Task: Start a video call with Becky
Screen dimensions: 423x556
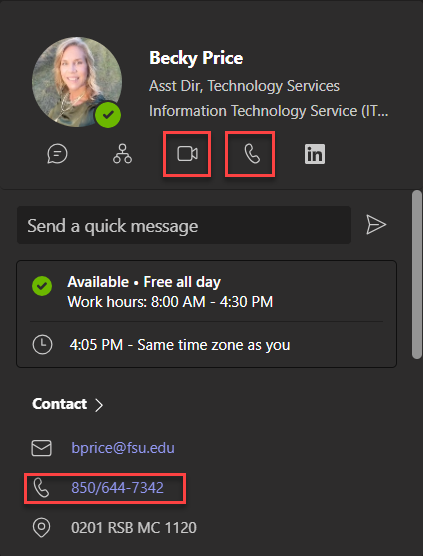Action: (x=187, y=154)
